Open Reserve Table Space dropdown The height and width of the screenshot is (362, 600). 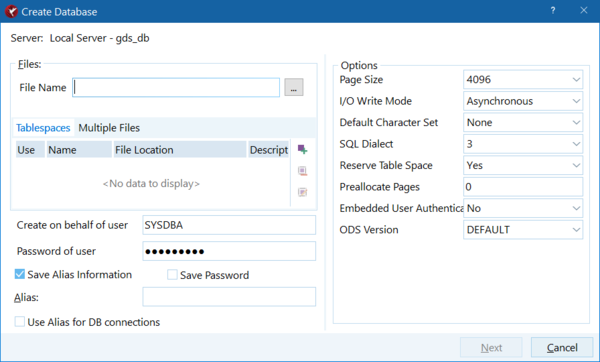click(576, 165)
